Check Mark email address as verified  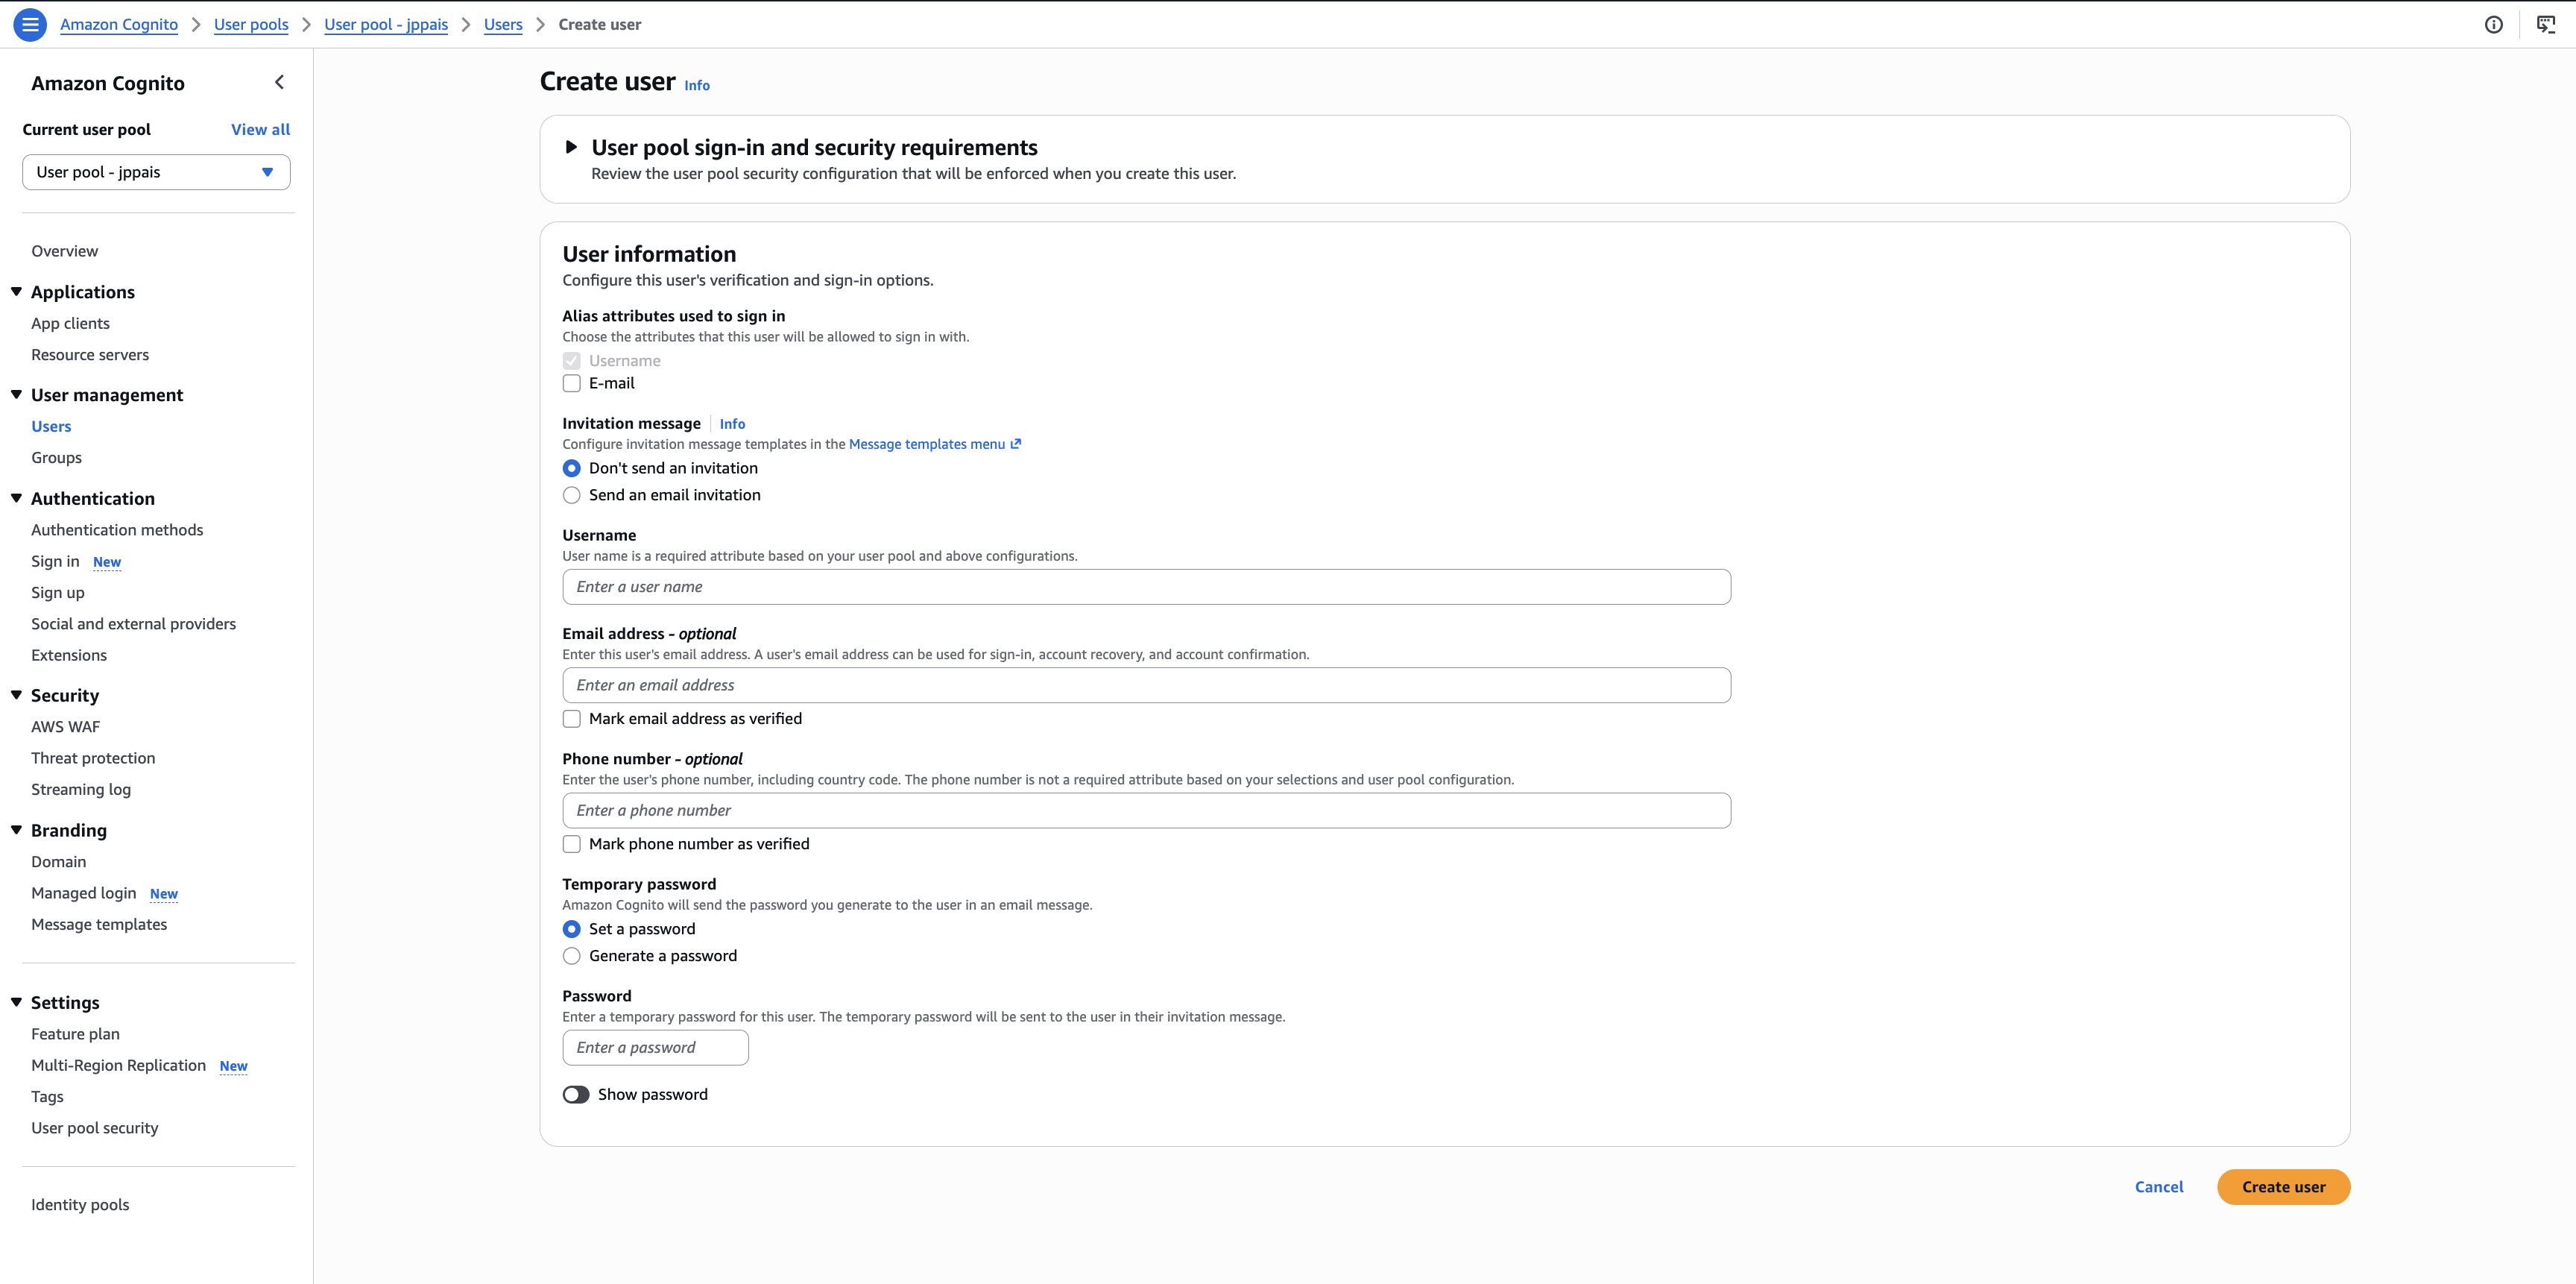pos(571,719)
